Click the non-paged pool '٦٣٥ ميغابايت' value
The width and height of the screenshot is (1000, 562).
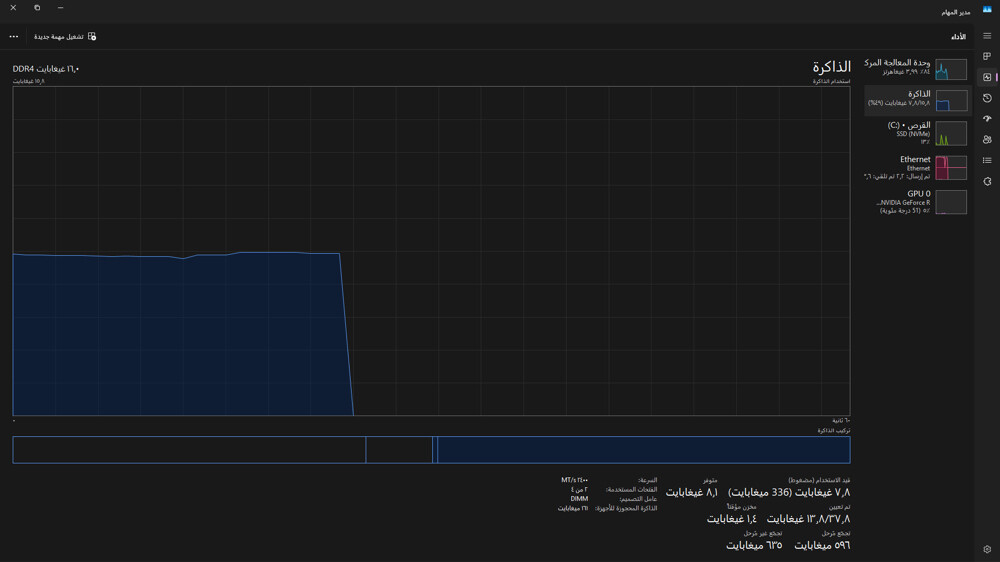(754, 545)
